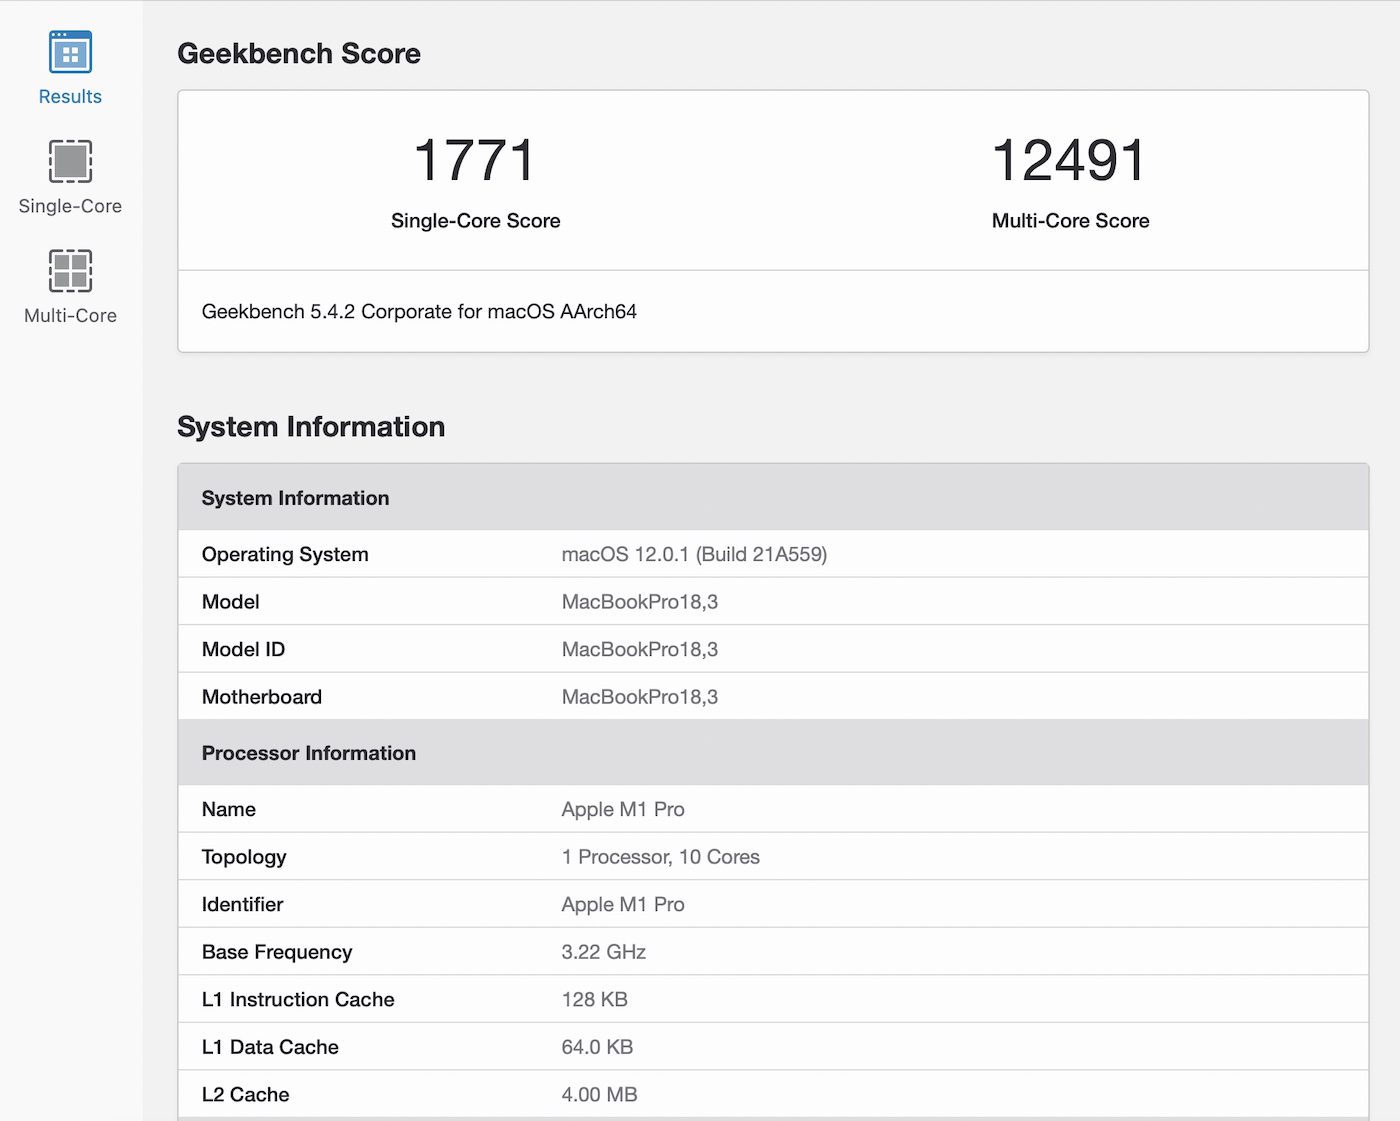The height and width of the screenshot is (1121, 1400).
Task: Switch to the Results tab label
Action: click(70, 97)
